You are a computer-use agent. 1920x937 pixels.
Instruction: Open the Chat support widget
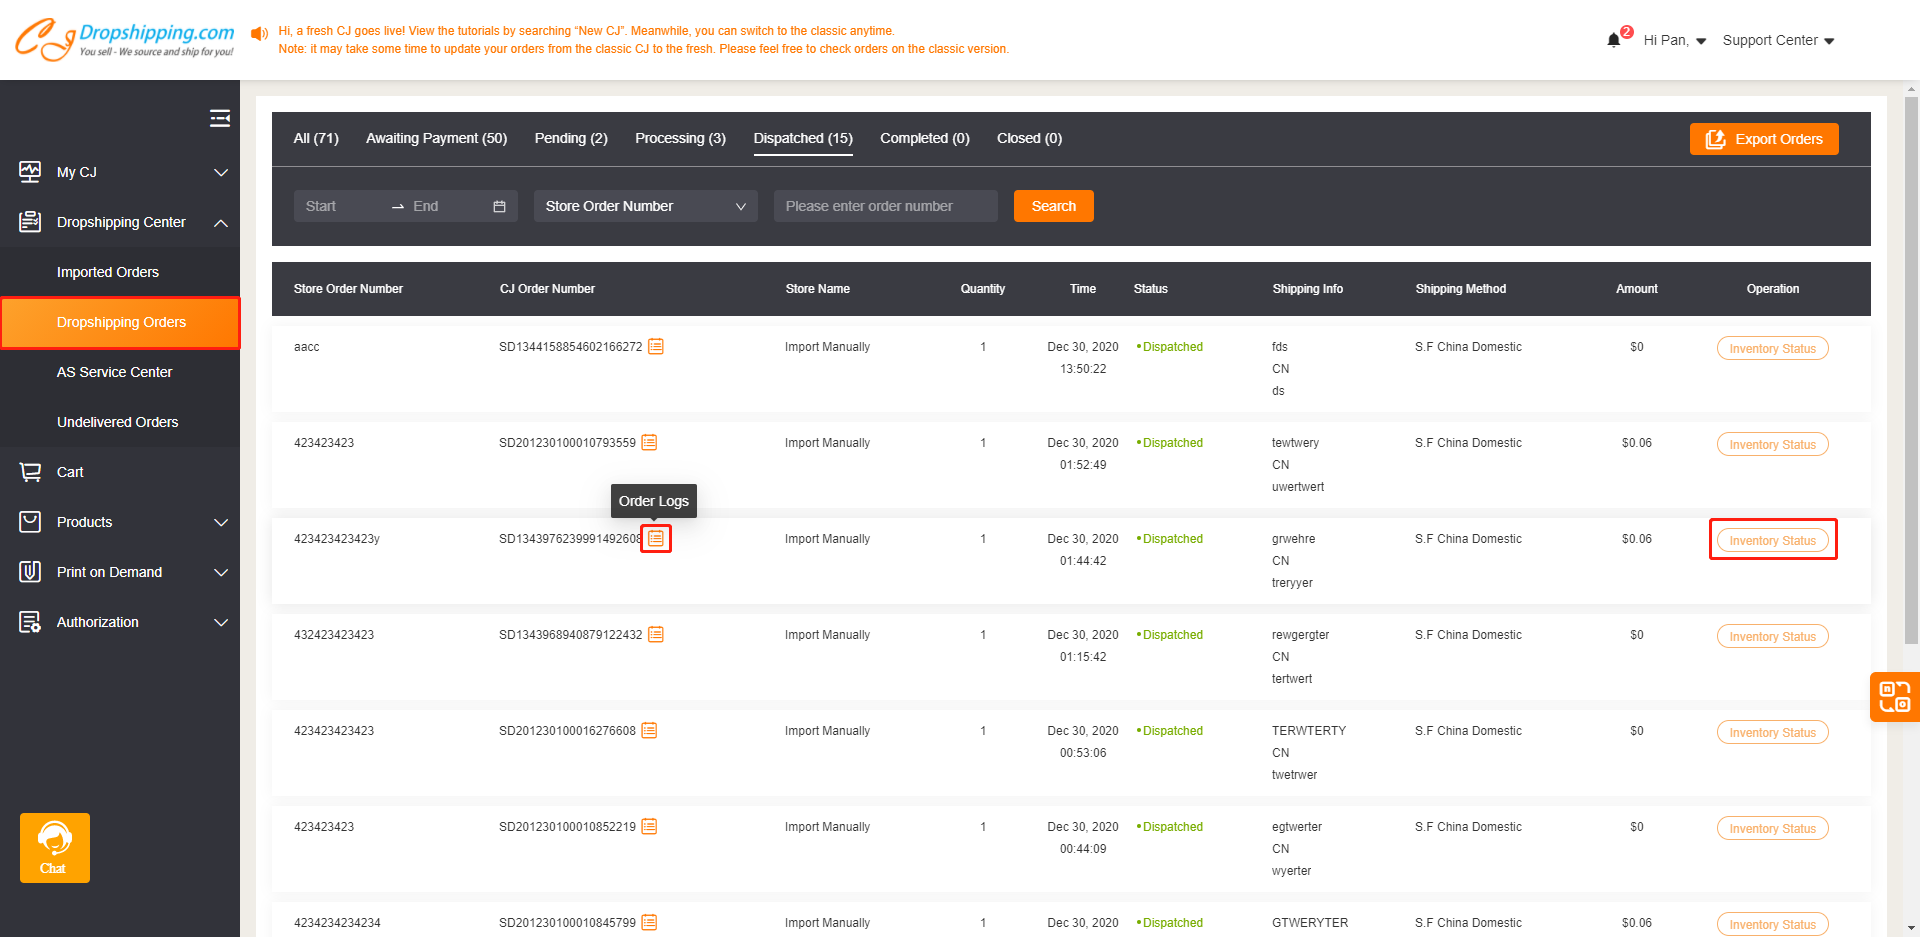tap(54, 847)
